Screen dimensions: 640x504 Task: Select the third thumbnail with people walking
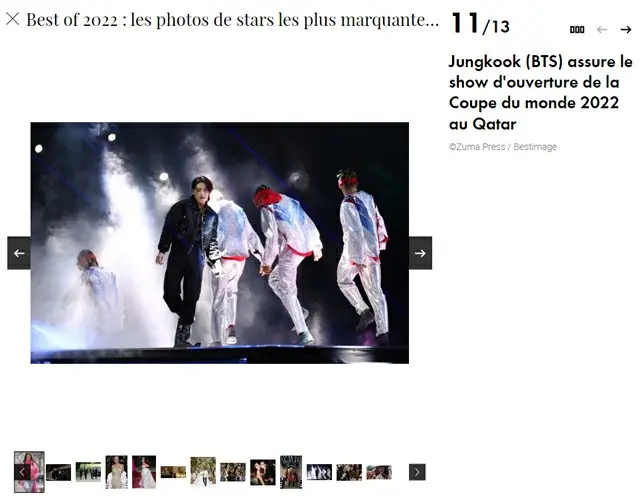click(x=88, y=472)
